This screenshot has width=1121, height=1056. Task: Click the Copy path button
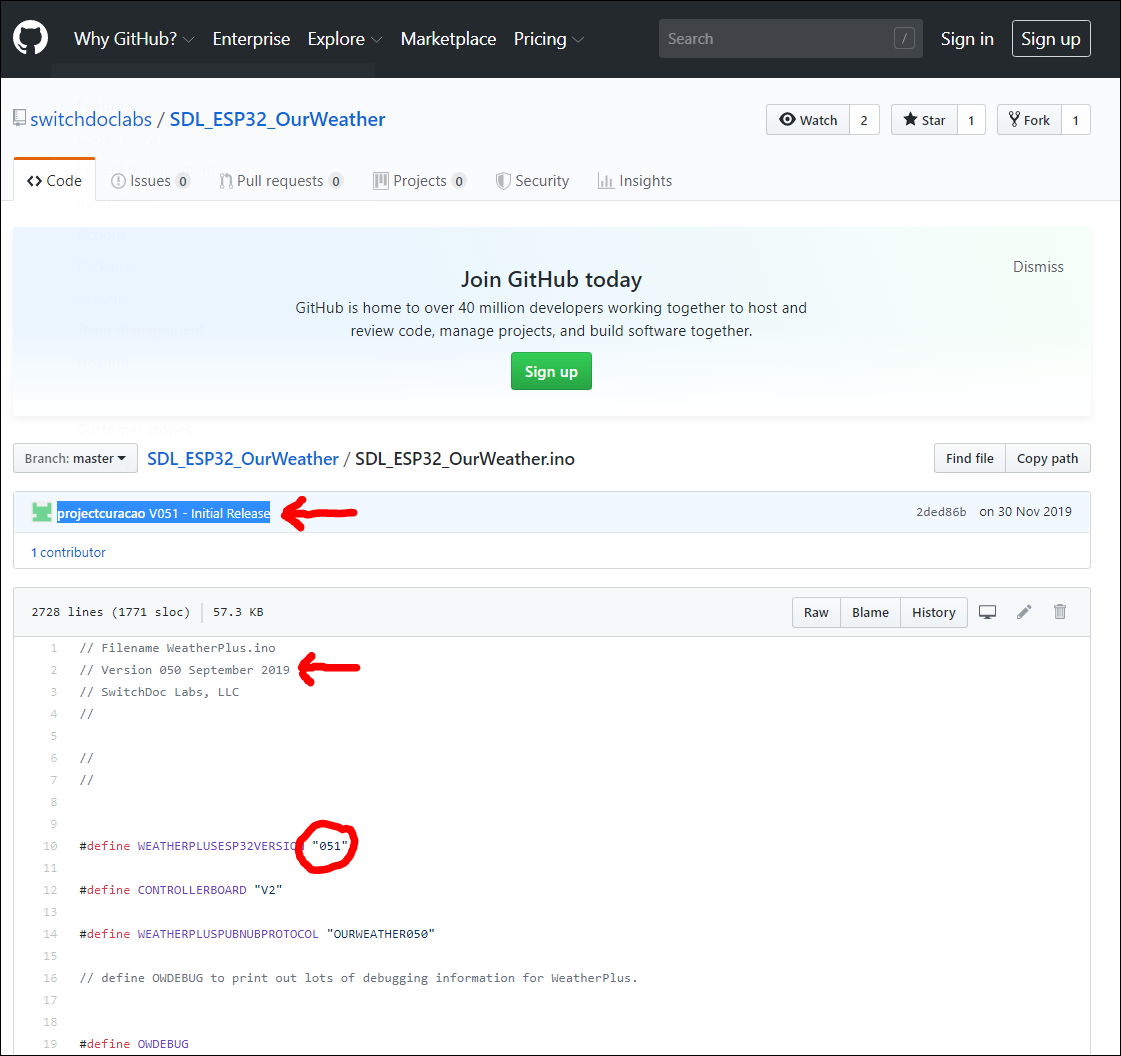tap(1047, 458)
